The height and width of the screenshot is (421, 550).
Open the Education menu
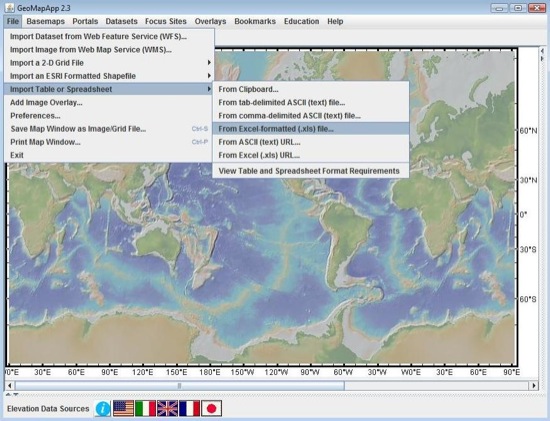(302, 21)
